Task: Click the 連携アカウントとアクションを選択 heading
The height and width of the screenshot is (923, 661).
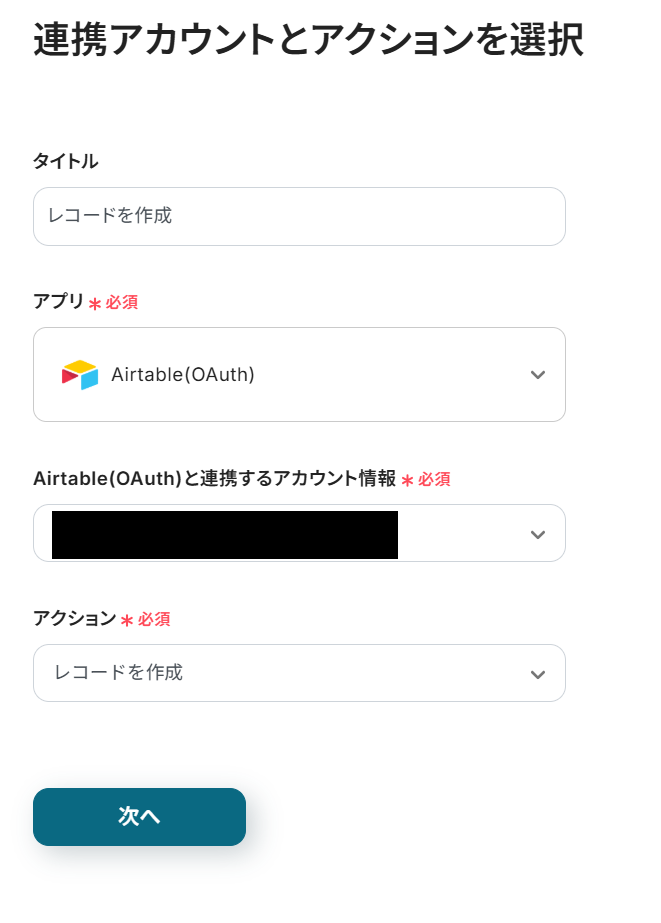Action: 308,41
